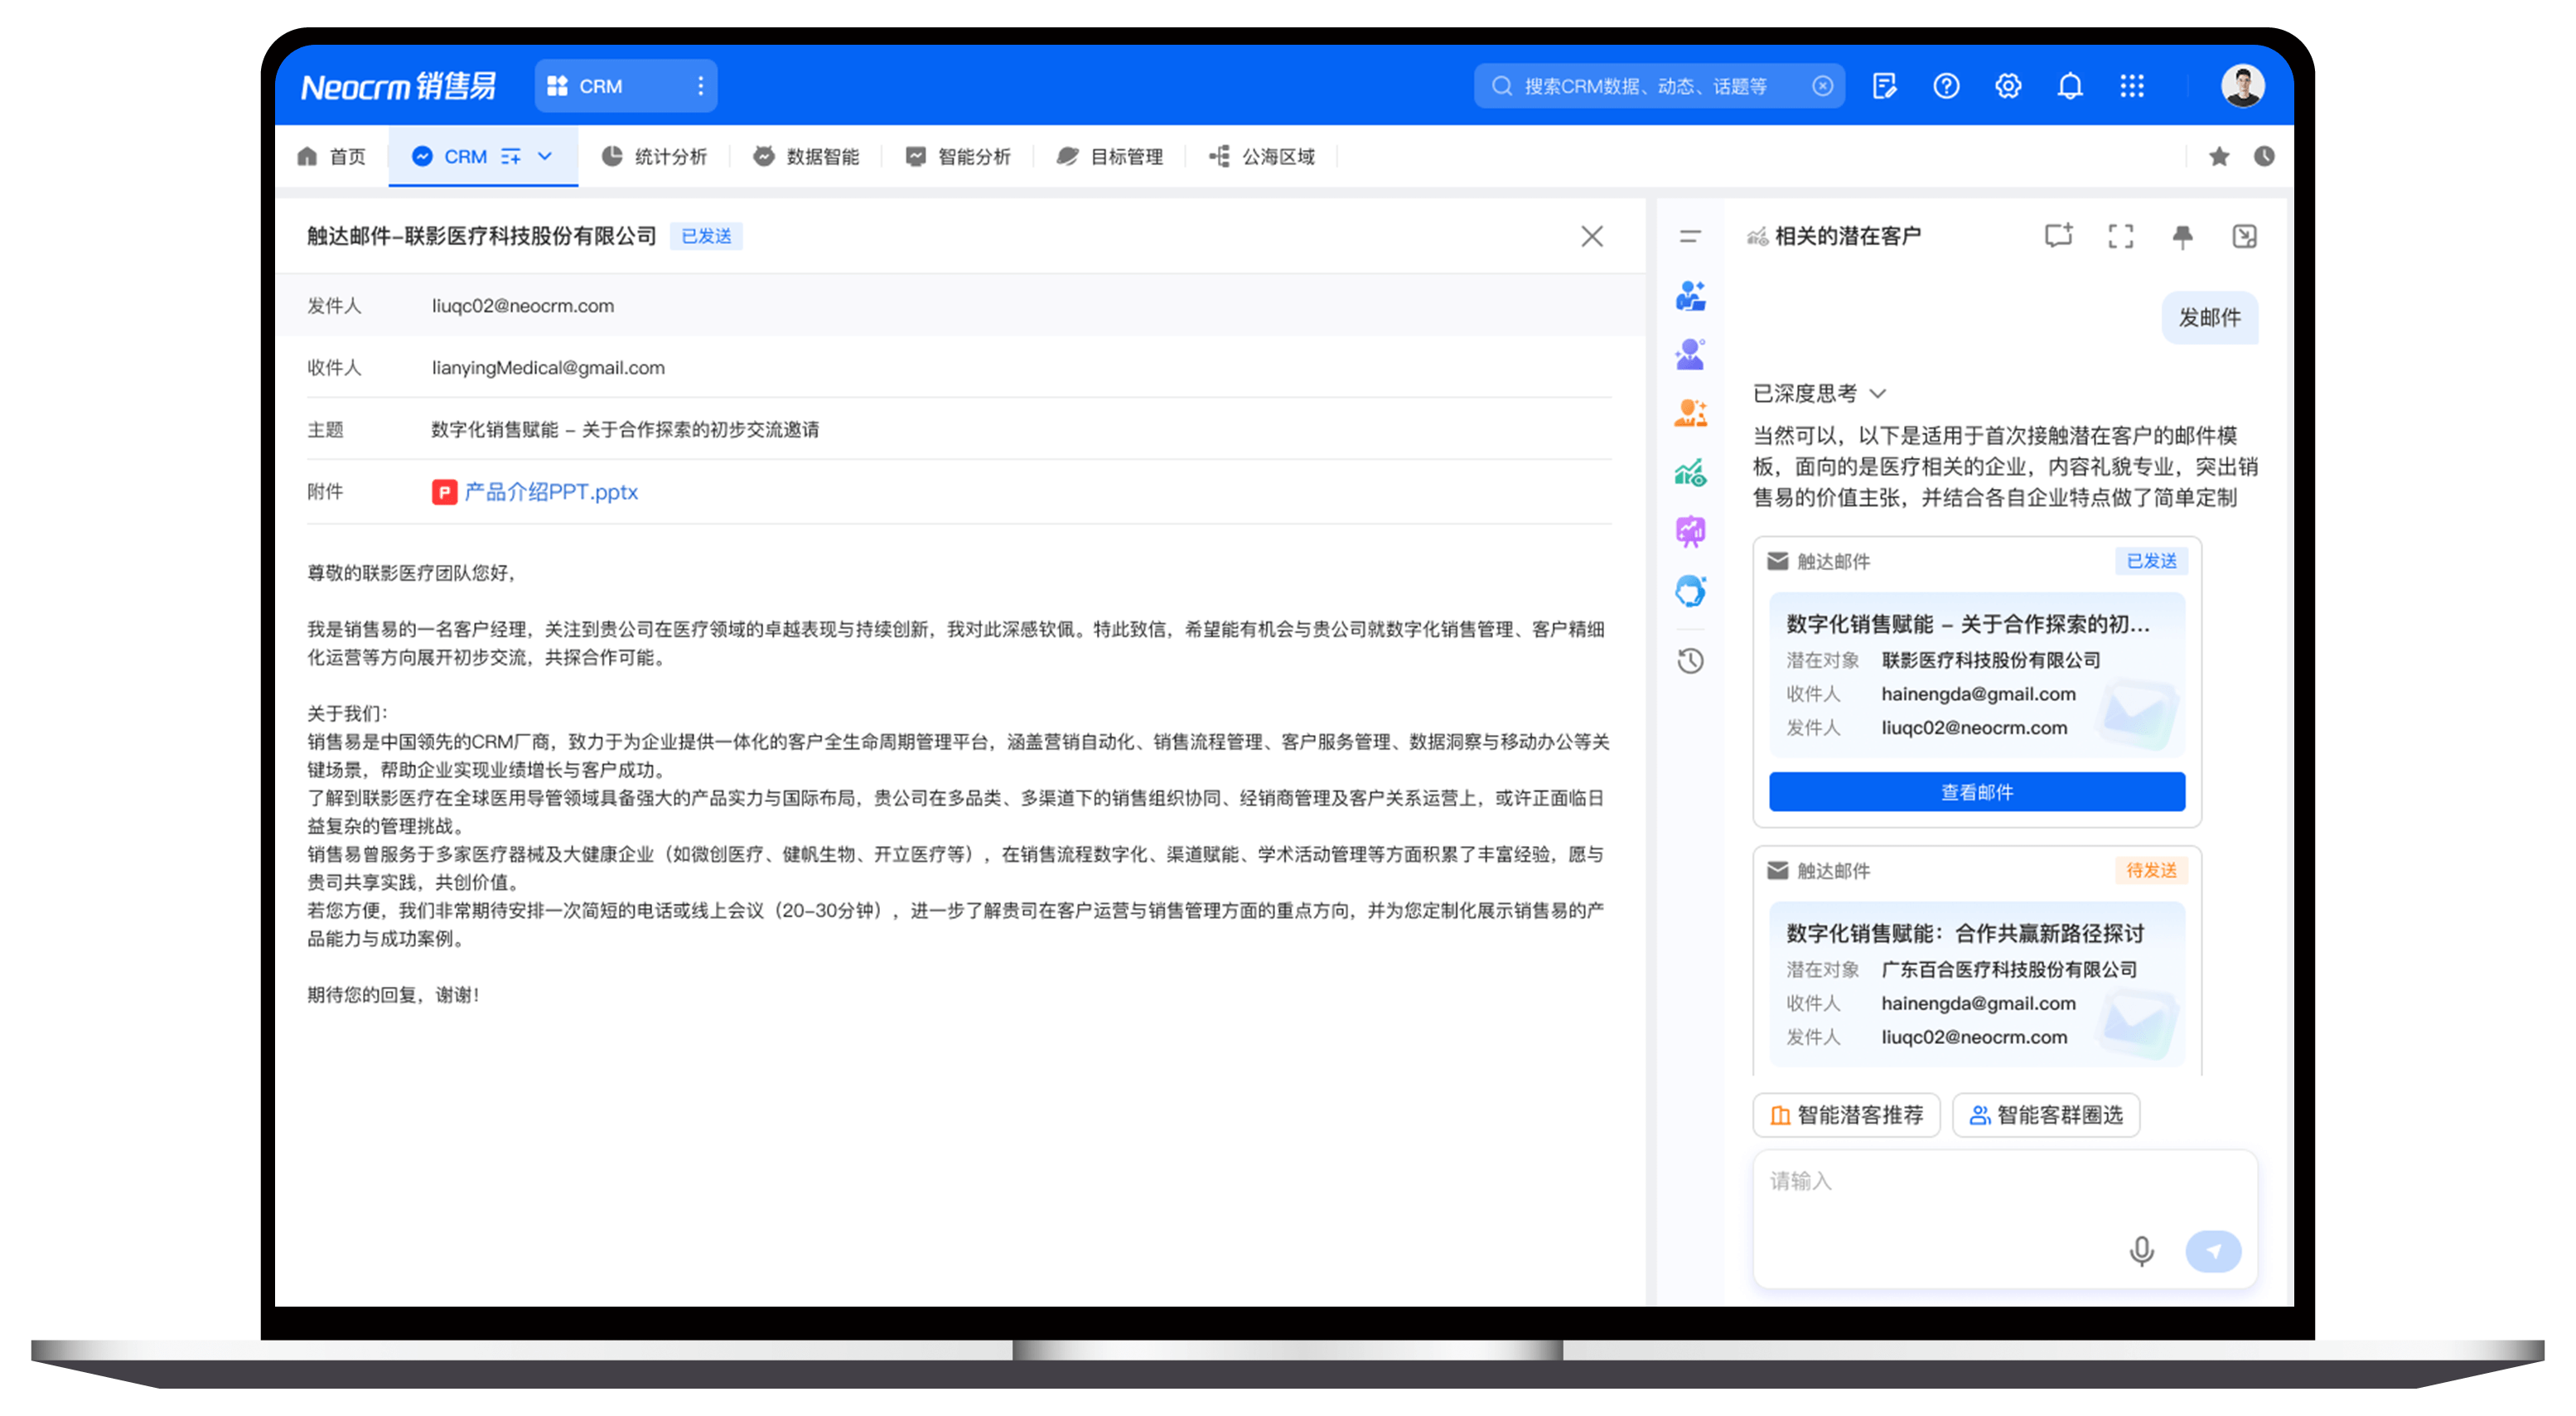The height and width of the screenshot is (1416, 2576).
Task: Click 相关的潜在客户 panel title
Action: coord(1847,236)
